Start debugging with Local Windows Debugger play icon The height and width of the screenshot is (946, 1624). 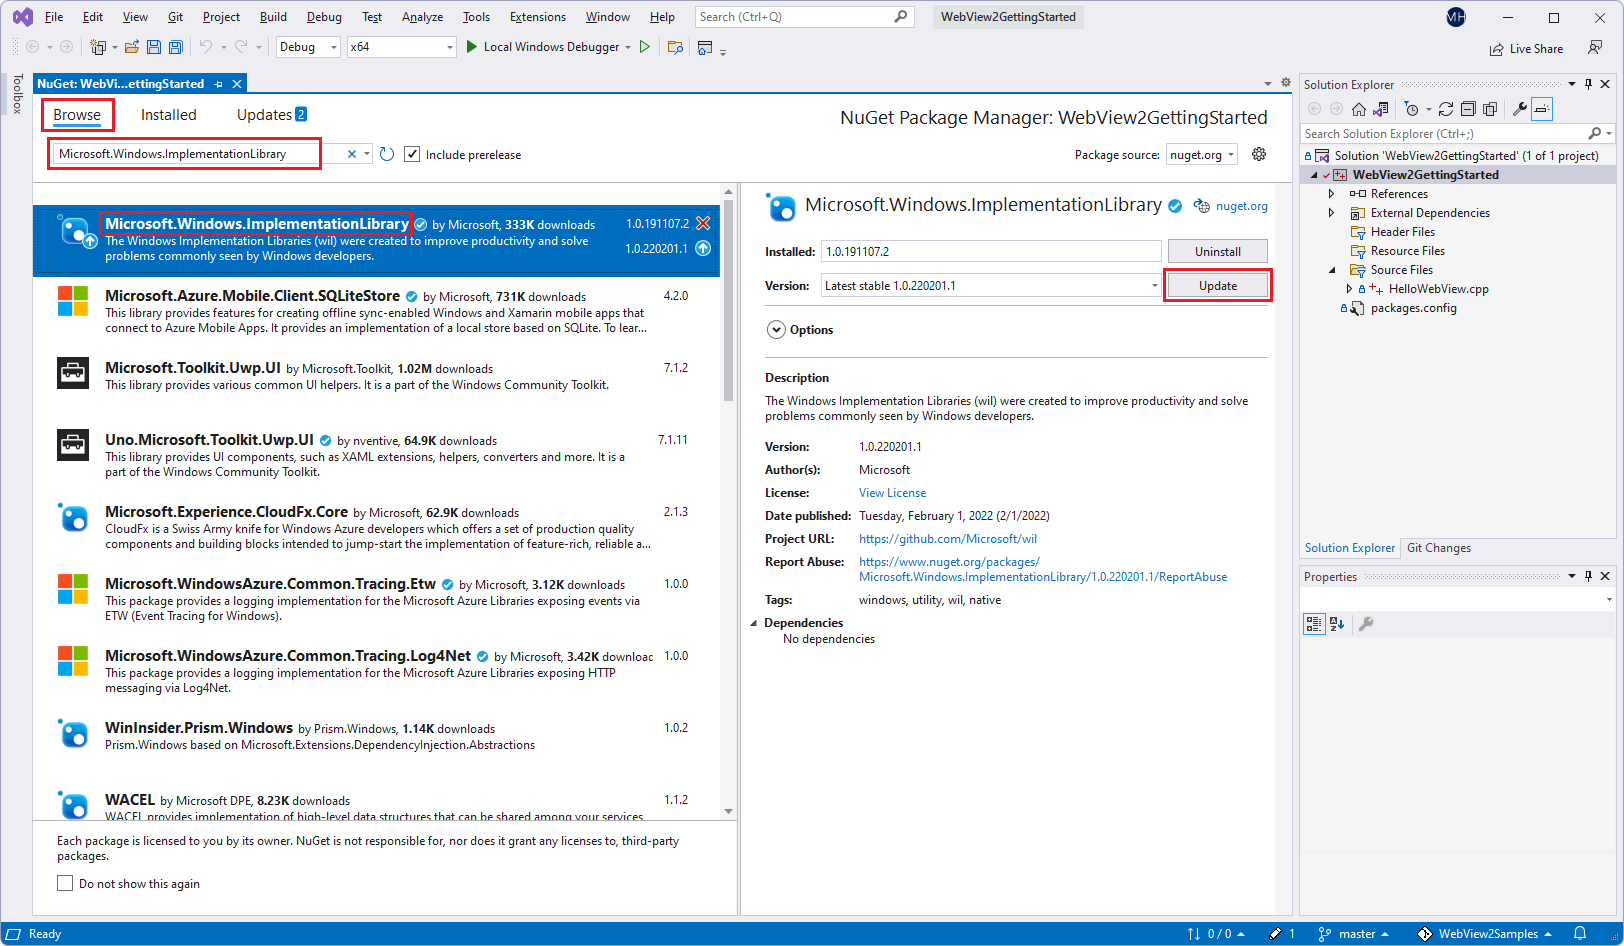[x=471, y=47]
